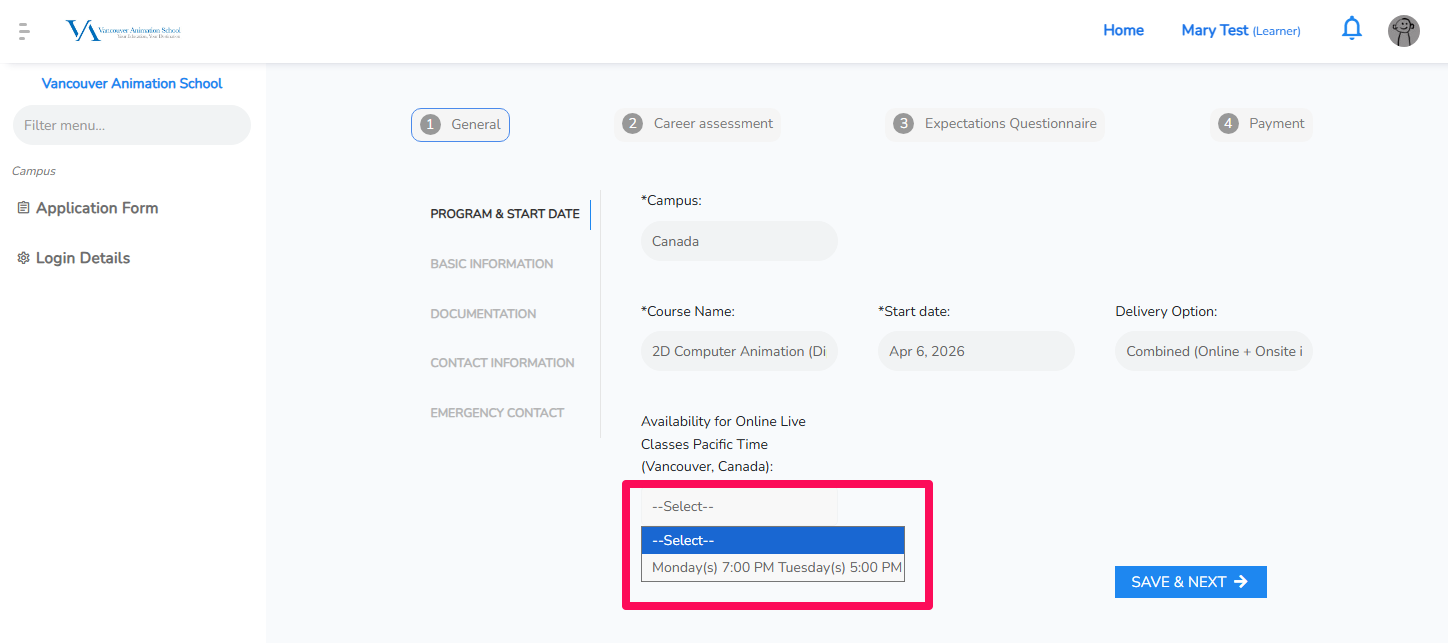Click the Availability dropdown closed Select box
This screenshot has height=643, width=1448.
(x=739, y=507)
